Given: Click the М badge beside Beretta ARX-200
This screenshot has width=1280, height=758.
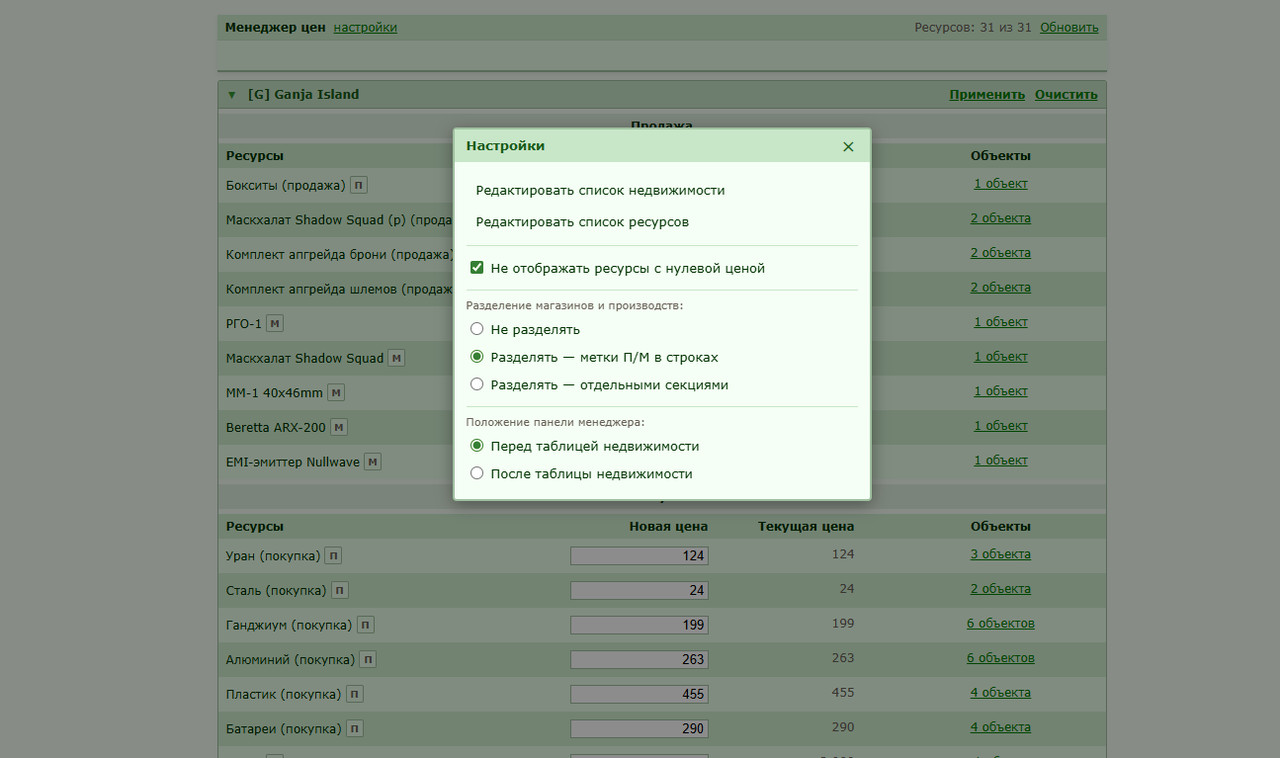Looking at the screenshot, I should (339, 427).
